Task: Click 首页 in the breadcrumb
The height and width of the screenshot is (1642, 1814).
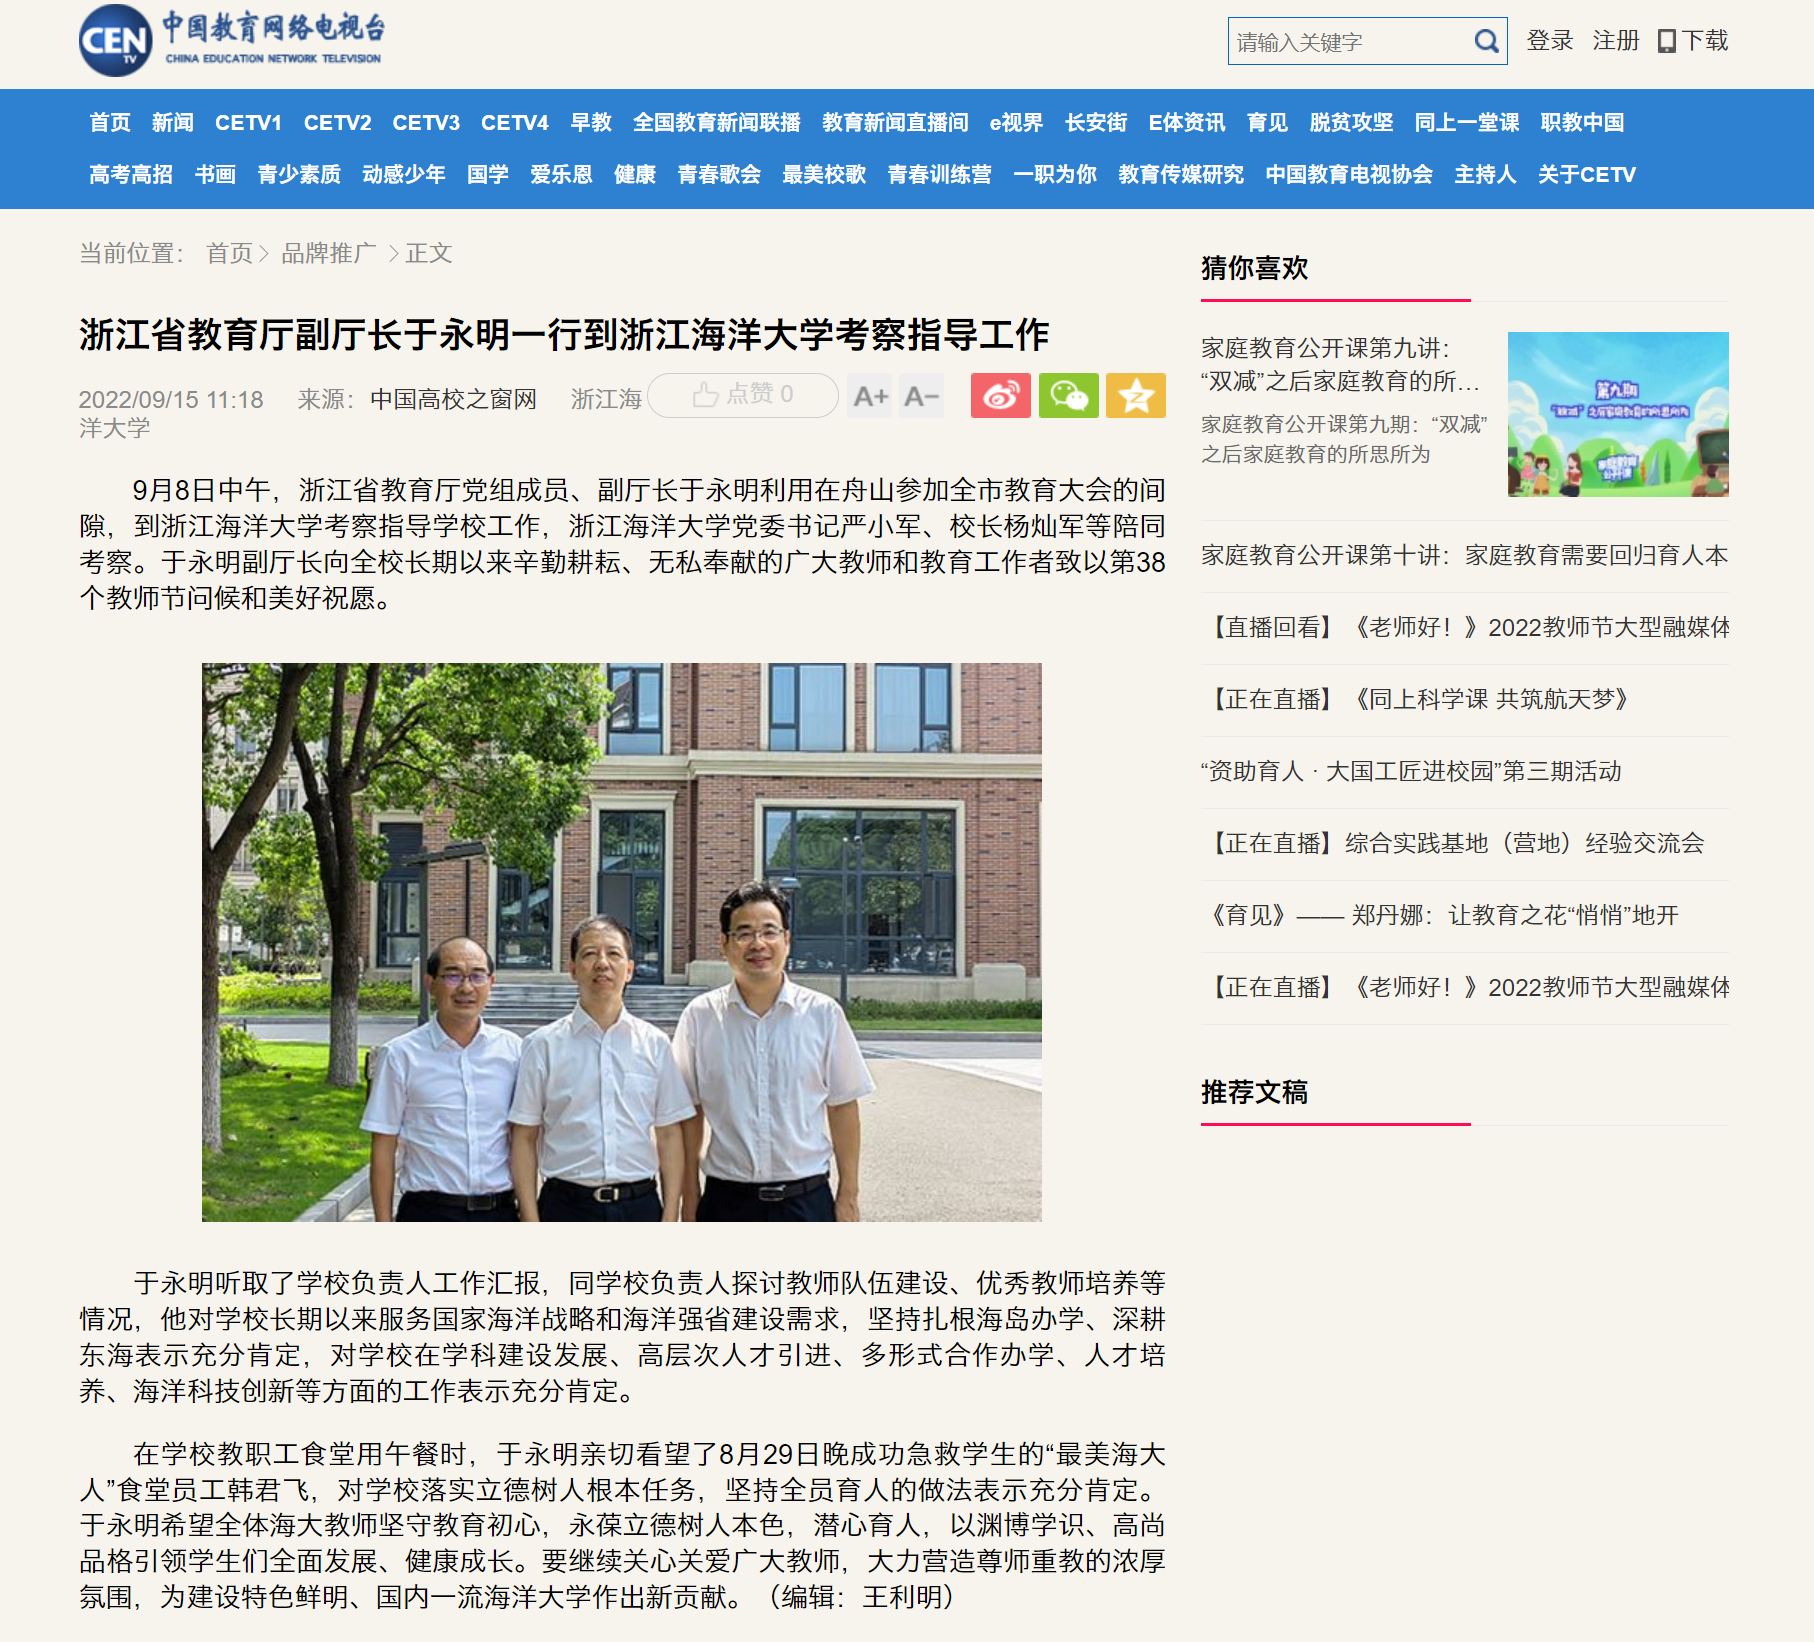Action: 229,253
